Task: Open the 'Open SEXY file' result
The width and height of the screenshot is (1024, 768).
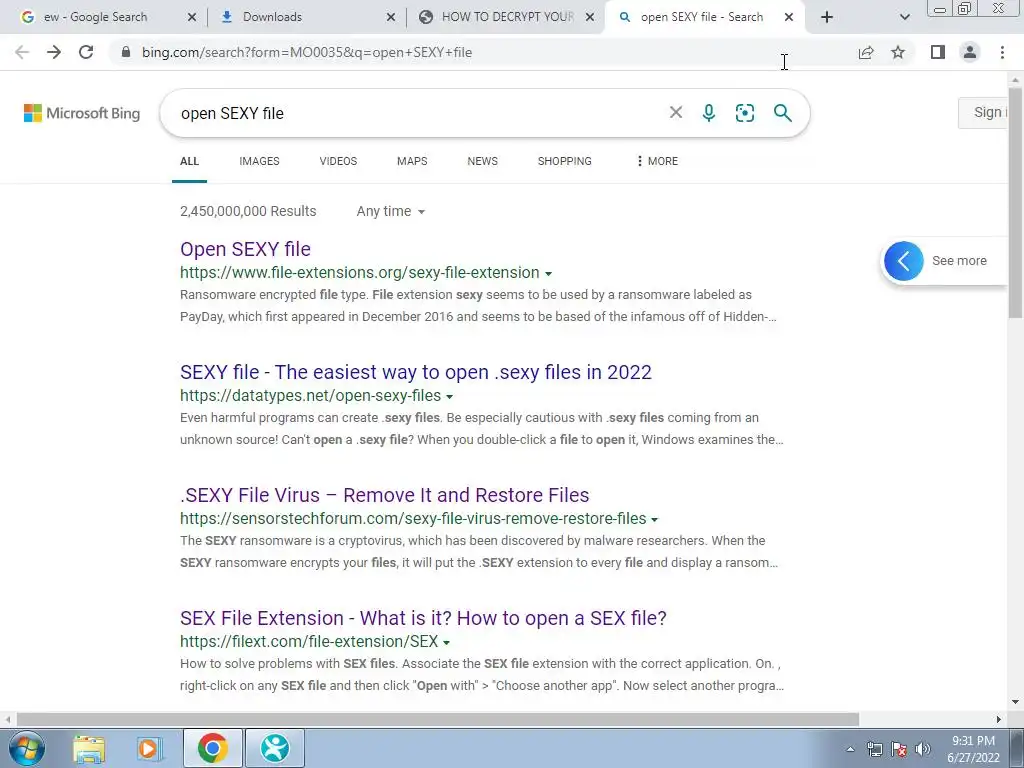Action: click(x=246, y=249)
